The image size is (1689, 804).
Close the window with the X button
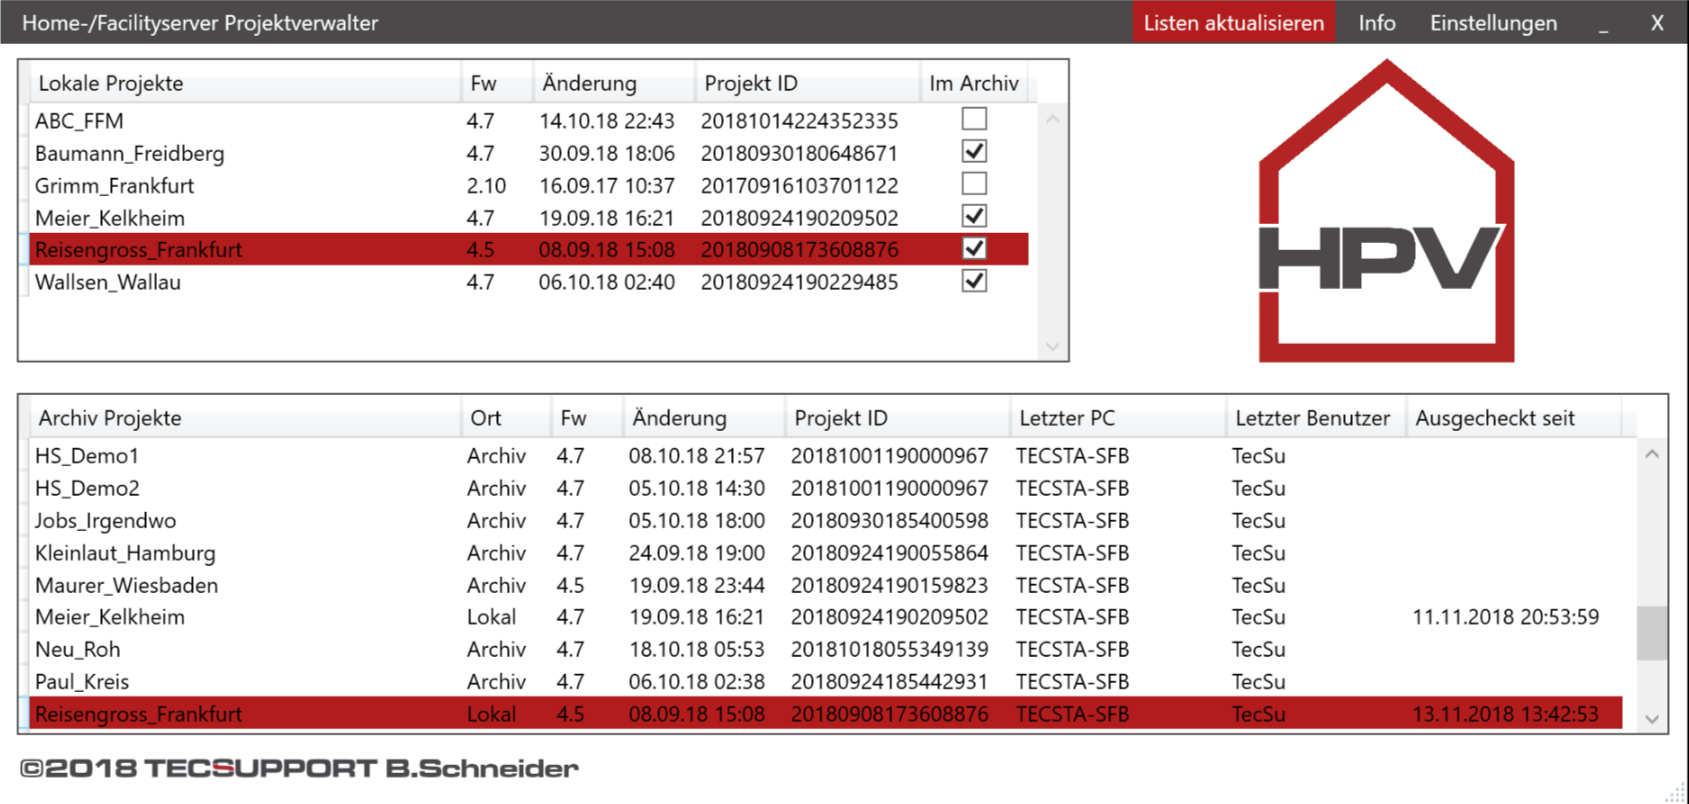coord(1657,23)
